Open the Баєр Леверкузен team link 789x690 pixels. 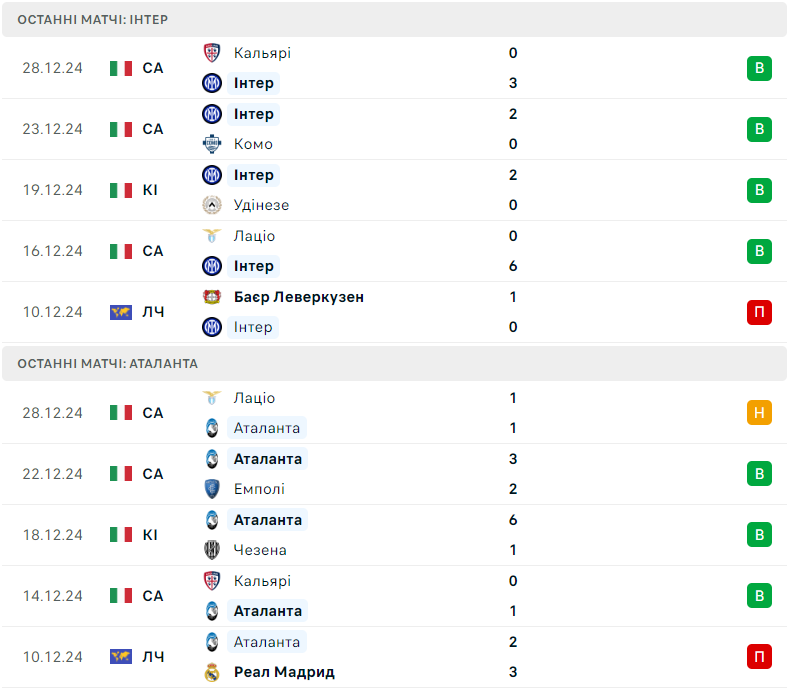click(298, 297)
